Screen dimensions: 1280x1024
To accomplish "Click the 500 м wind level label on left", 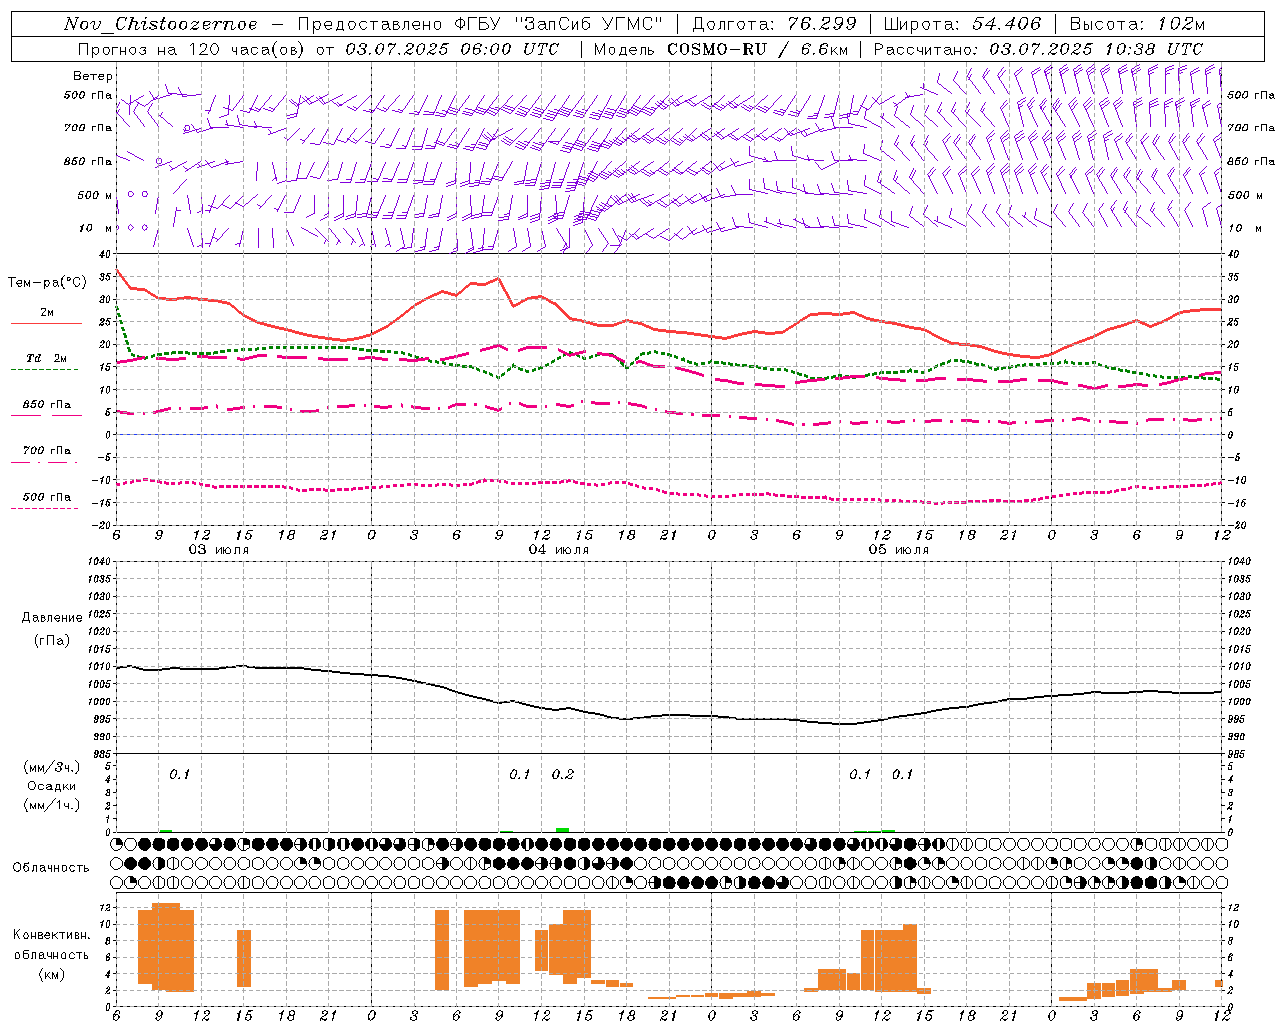I will pos(95,195).
